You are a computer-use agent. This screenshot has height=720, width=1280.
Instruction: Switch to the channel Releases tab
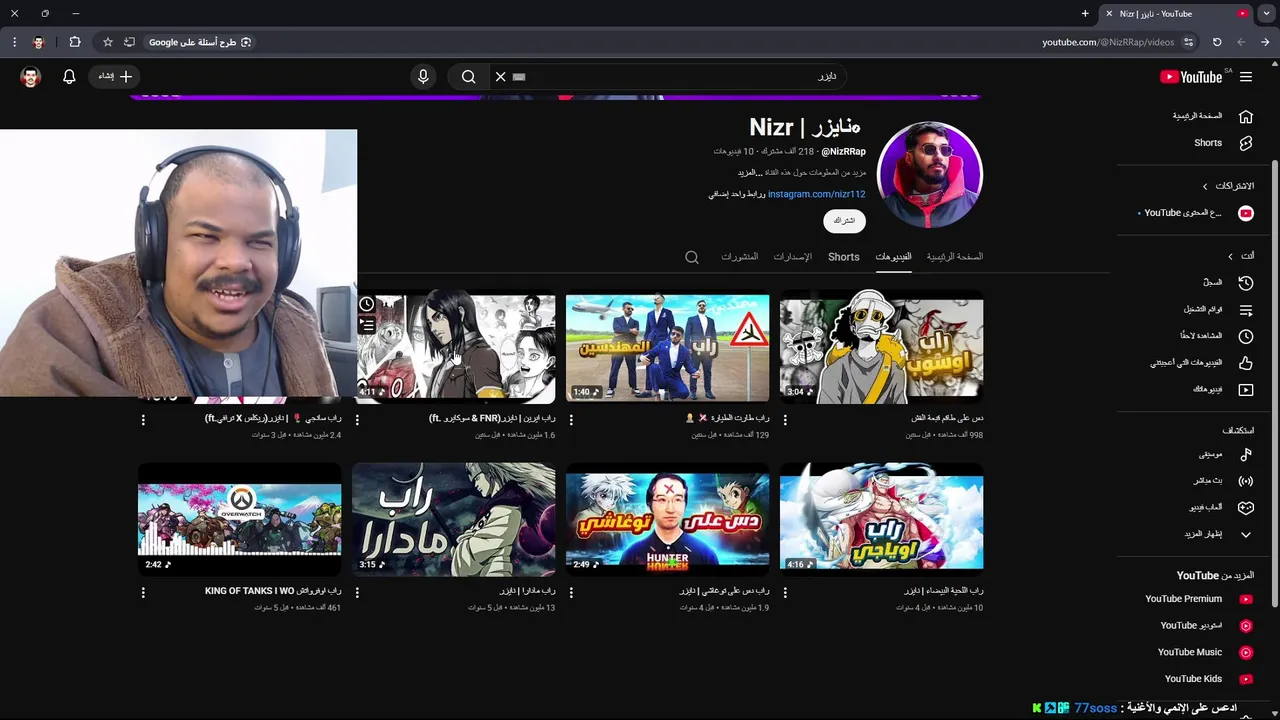coord(793,257)
